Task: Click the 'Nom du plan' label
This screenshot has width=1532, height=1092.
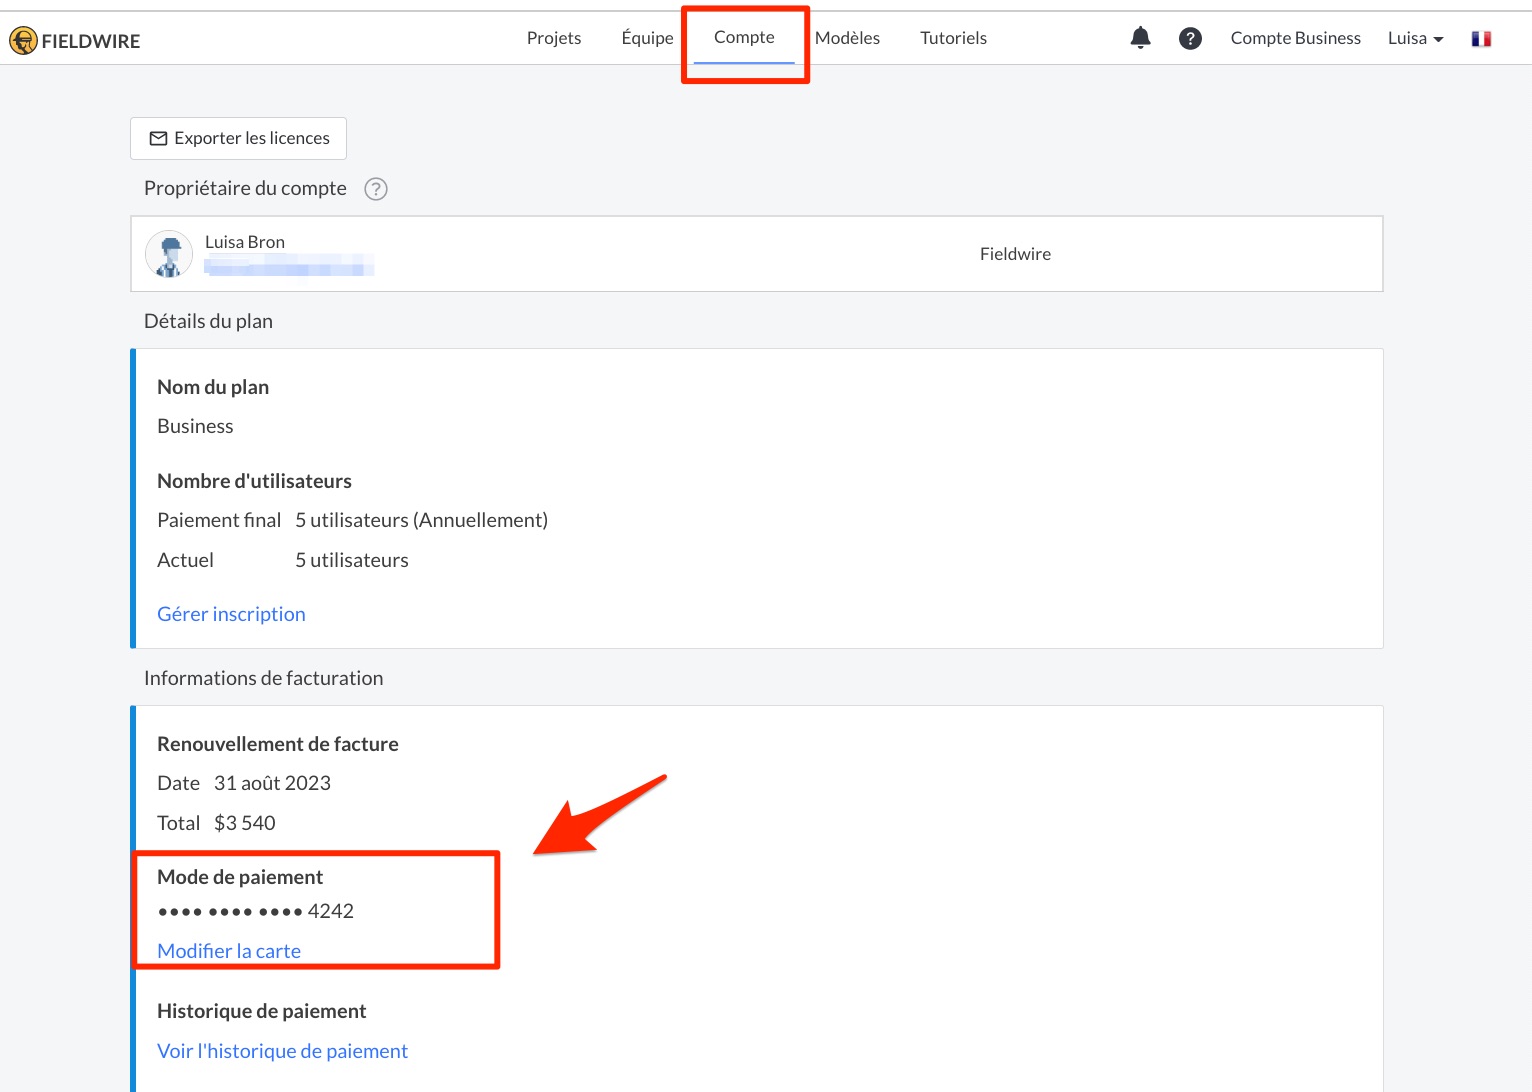Action: [213, 387]
